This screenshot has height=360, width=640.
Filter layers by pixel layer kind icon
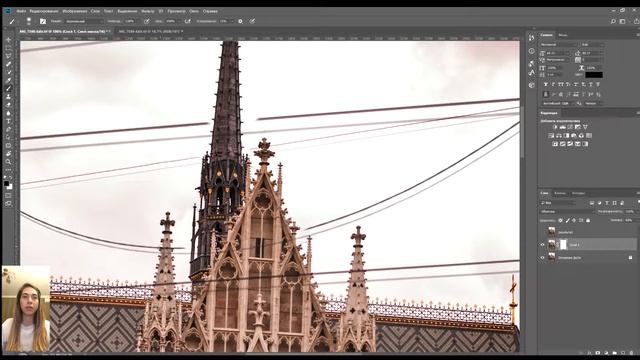click(x=592, y=203)
